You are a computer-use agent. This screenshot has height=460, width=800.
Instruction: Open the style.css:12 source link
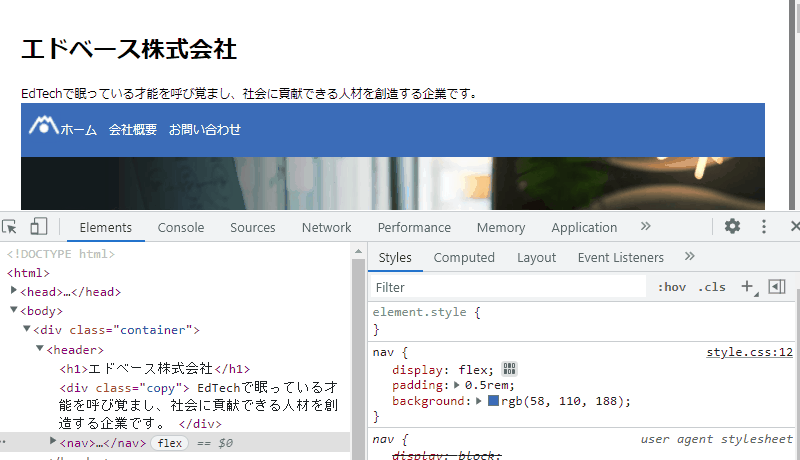point(749,352)
